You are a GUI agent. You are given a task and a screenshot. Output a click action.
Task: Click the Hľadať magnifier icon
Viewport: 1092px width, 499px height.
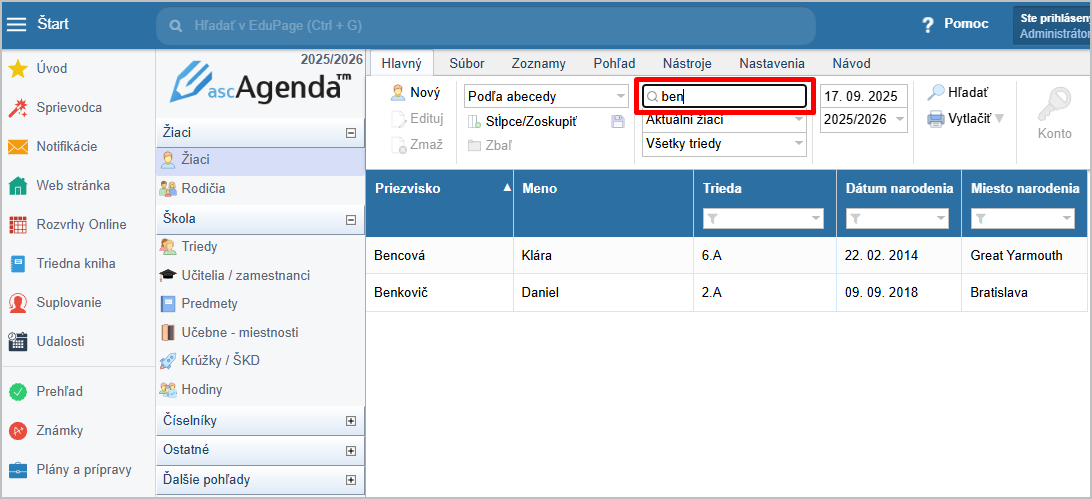(x=935, y=92)
